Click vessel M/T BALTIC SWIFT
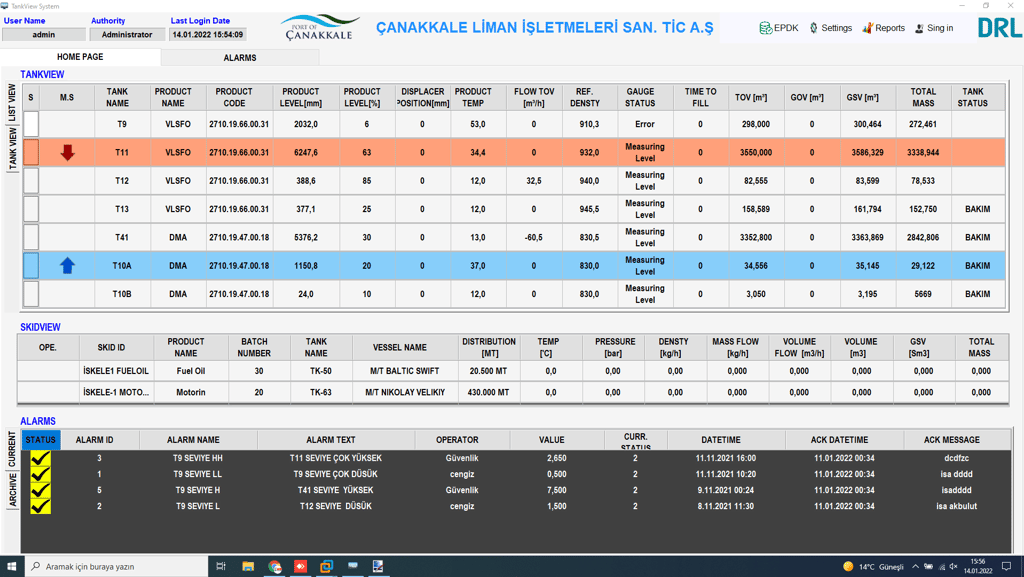Screen dimensions: 1024x577 tap(405, 371)
